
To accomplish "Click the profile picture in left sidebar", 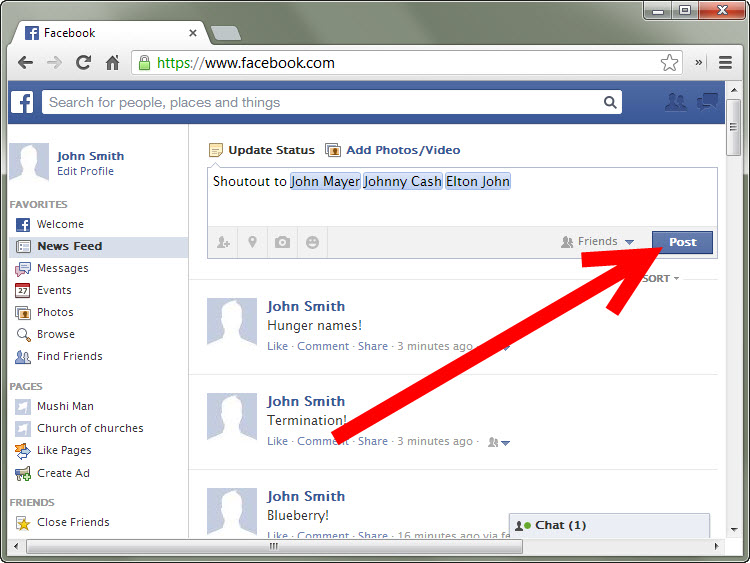I will coord(29,162).
